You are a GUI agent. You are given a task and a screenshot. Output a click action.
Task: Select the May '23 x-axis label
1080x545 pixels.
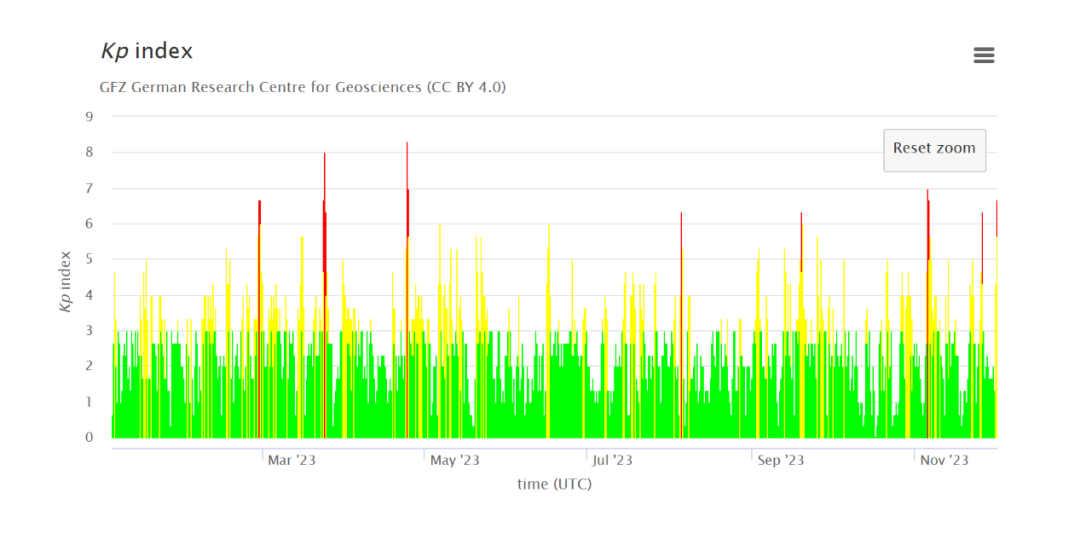pyautogui.click(x=455, y=460)
